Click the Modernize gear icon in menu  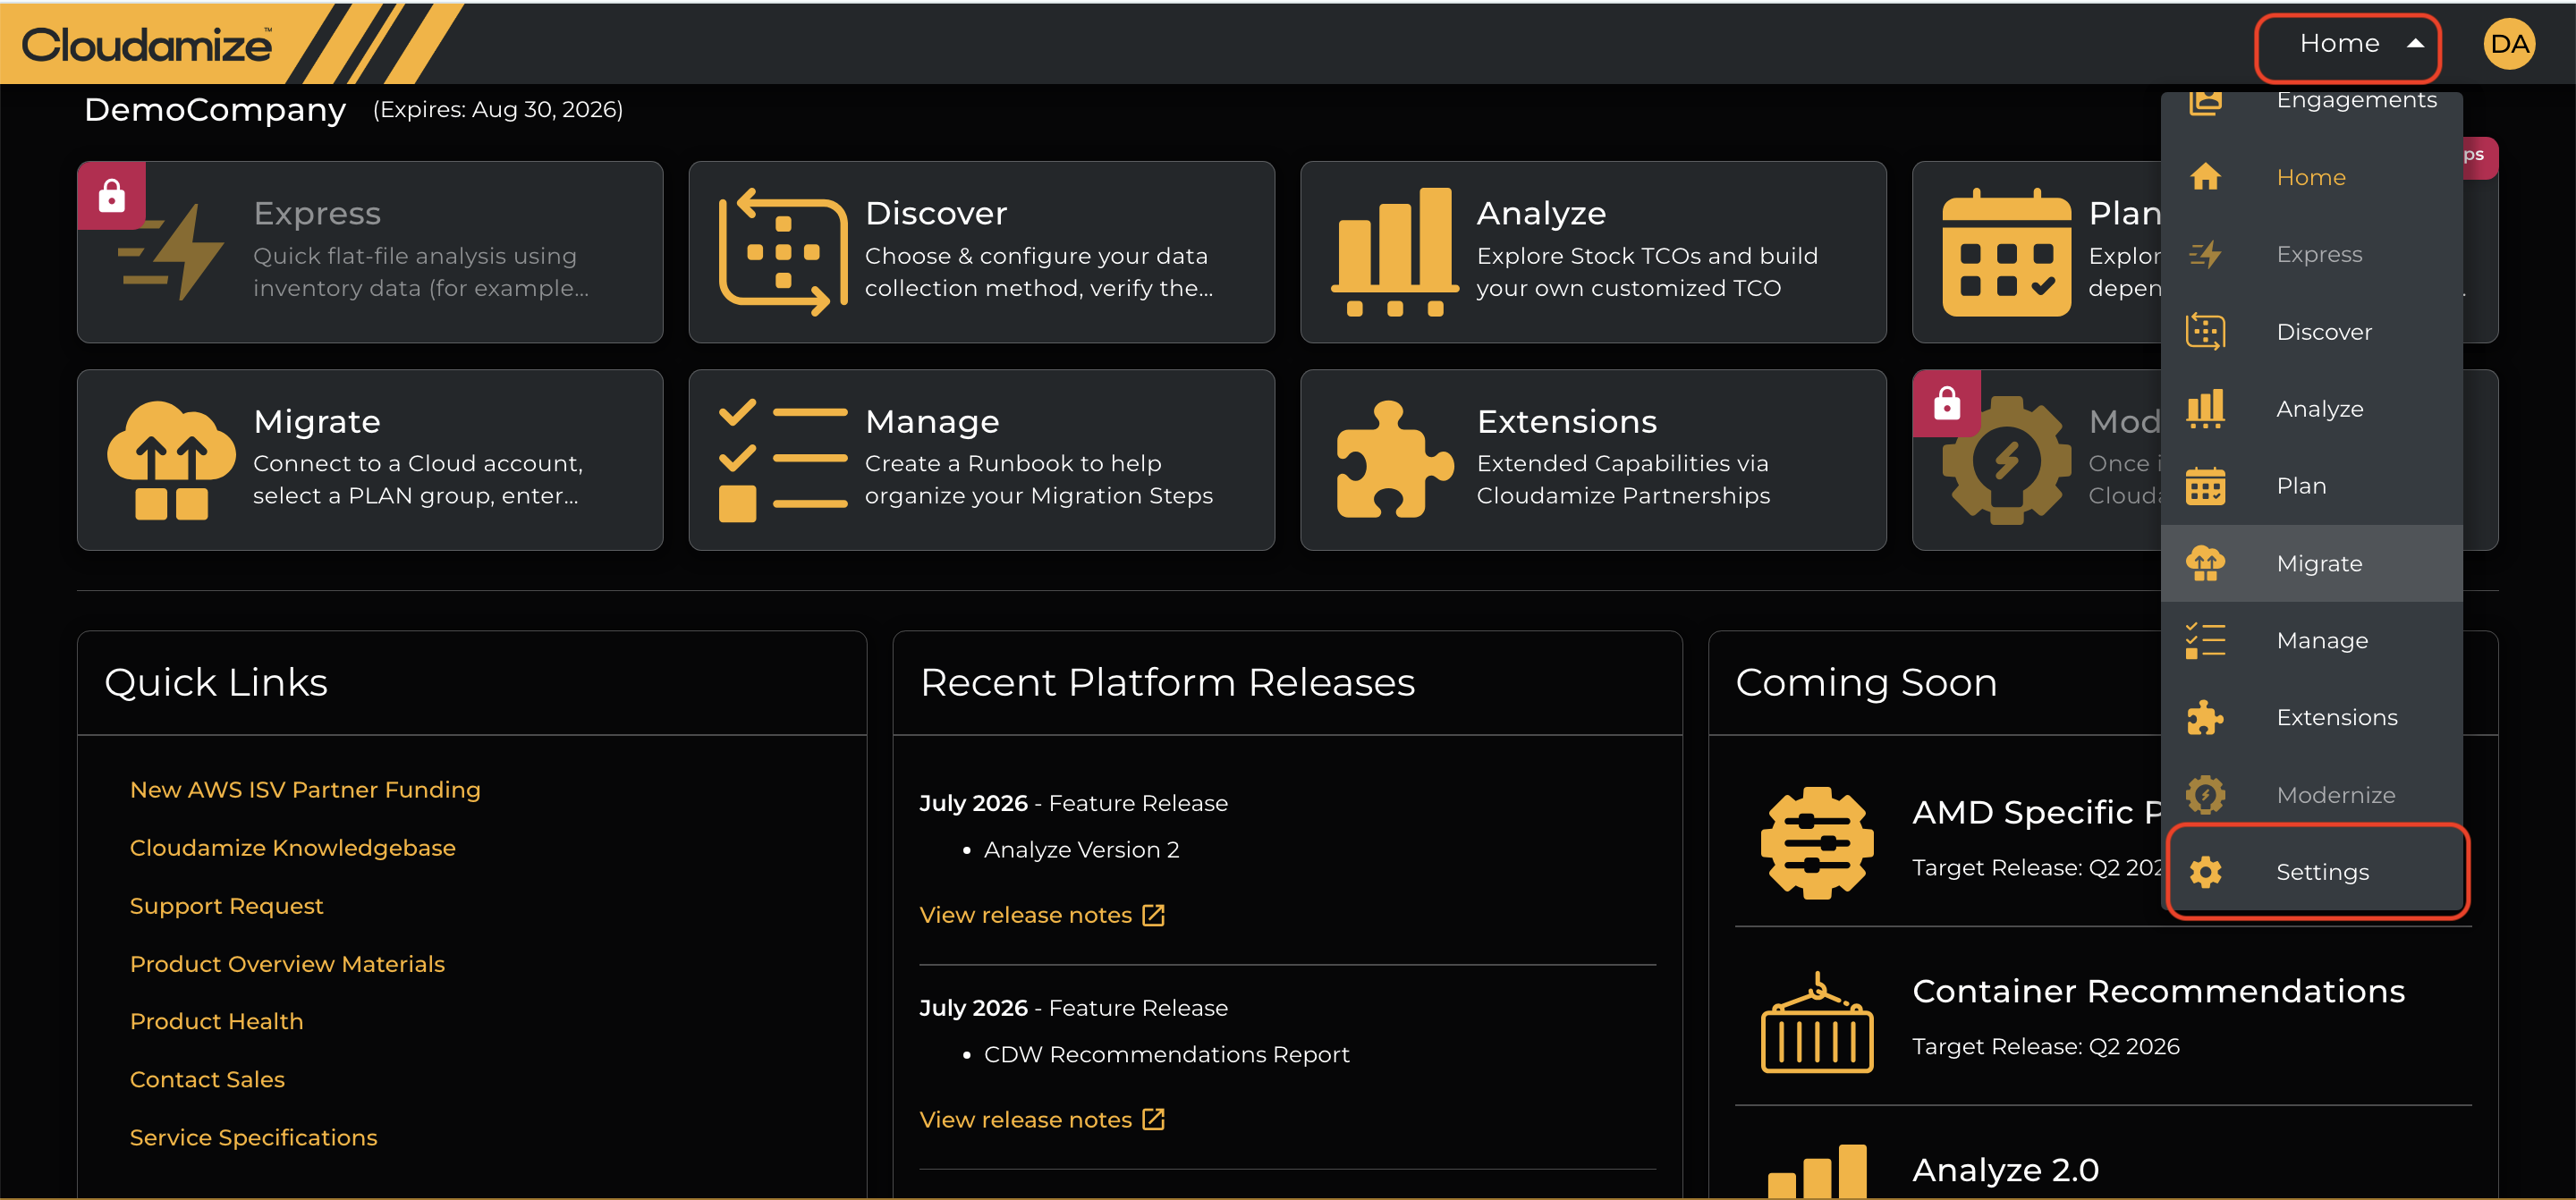pyautogui.click(x=2205, y=795)
